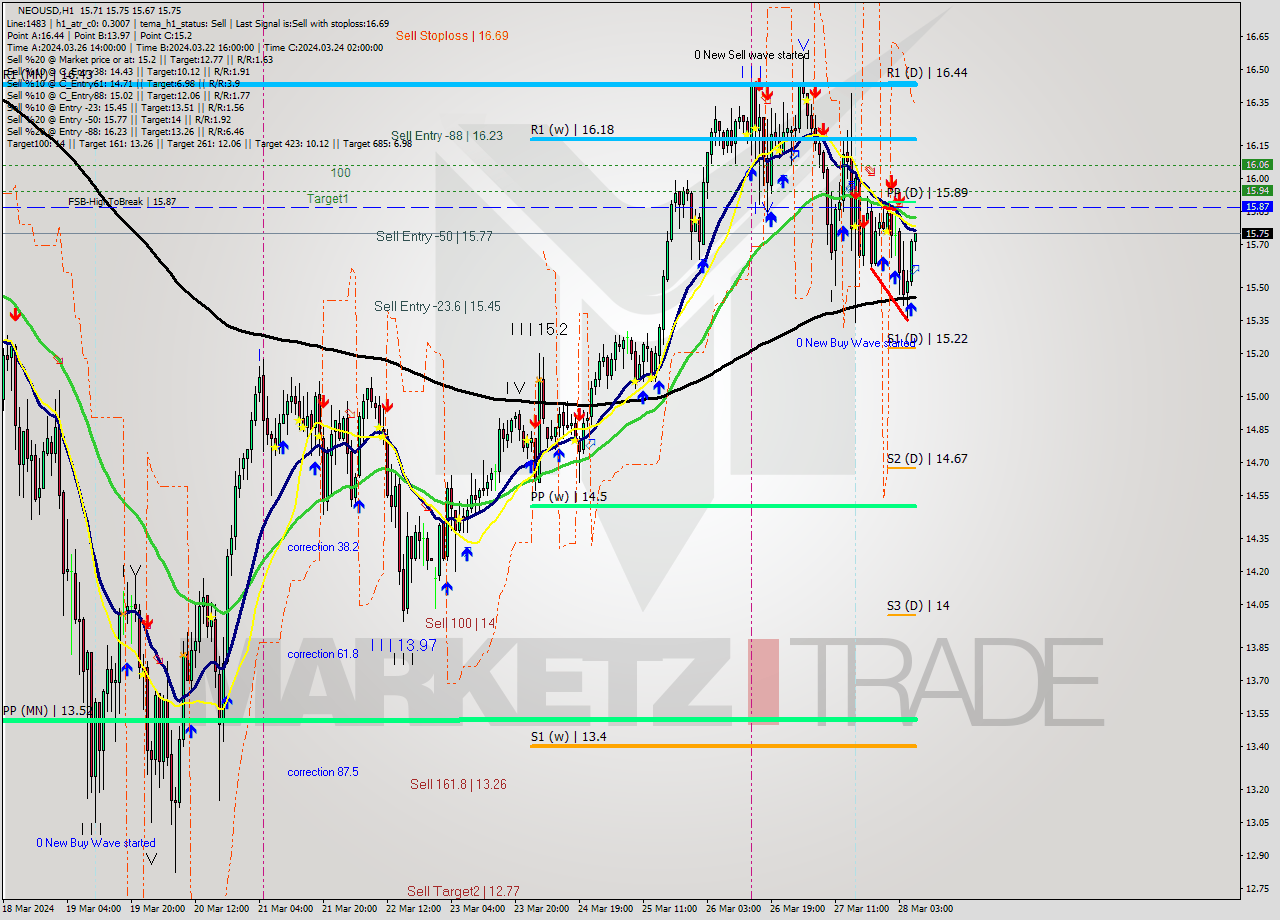Click the R1 (D) | 16.44 pivot label
This screenshot has height=920, width=1280.
(927, 73)
